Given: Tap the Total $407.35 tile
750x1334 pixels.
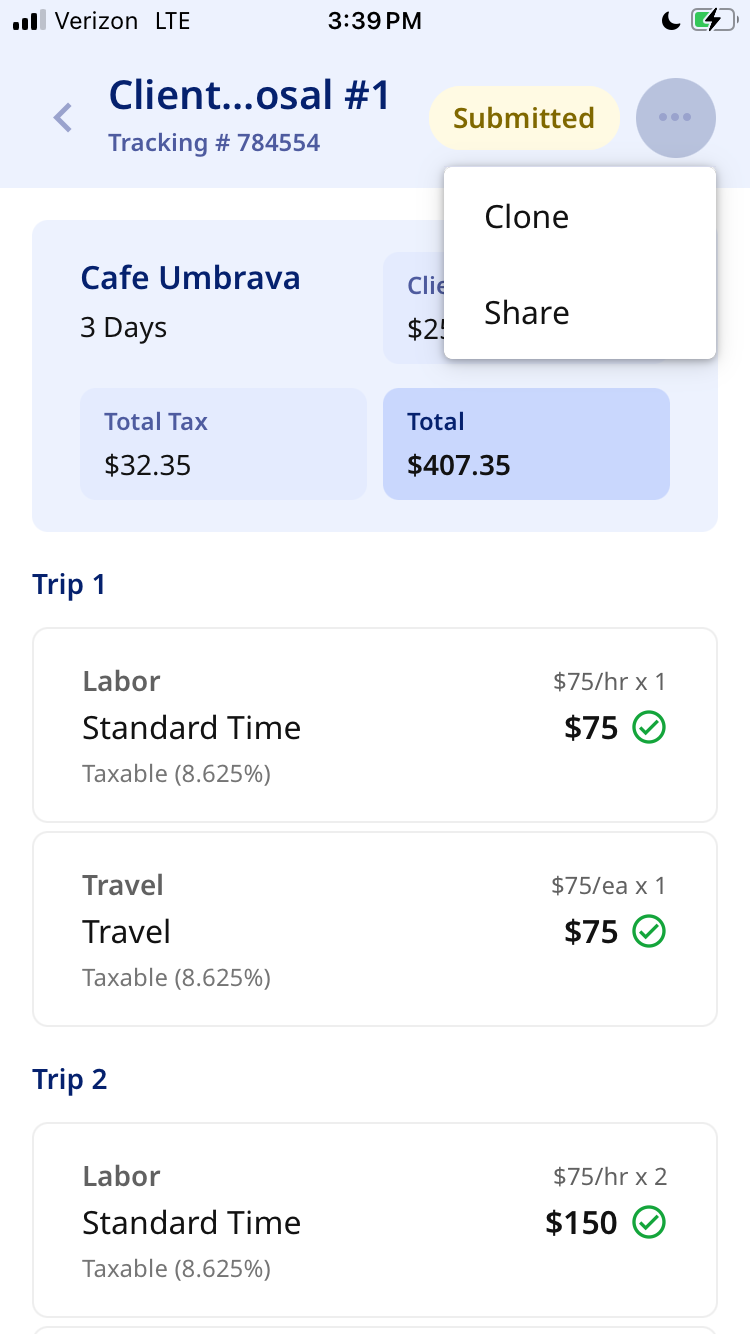Looking at the screenshot, I should [x=526, y=443].
